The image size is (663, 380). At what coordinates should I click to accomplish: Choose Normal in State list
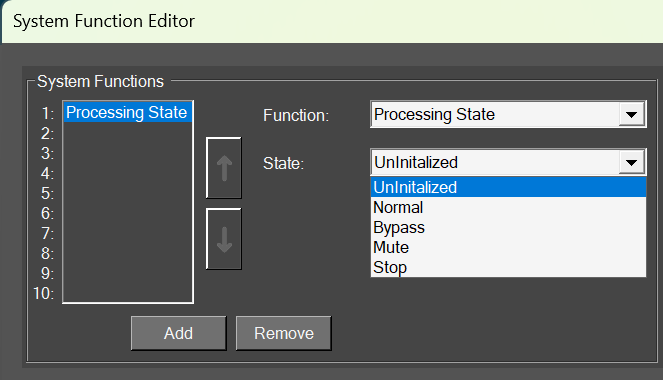508,207
